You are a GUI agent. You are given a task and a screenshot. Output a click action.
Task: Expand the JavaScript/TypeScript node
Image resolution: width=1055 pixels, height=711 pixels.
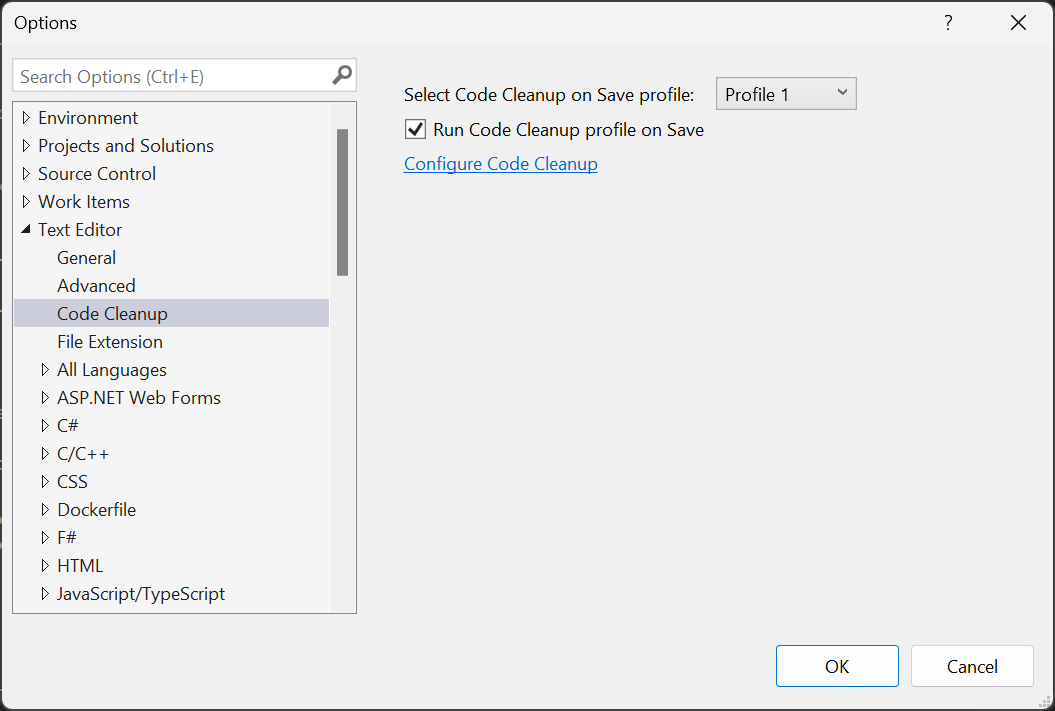(x=45, y=594)
